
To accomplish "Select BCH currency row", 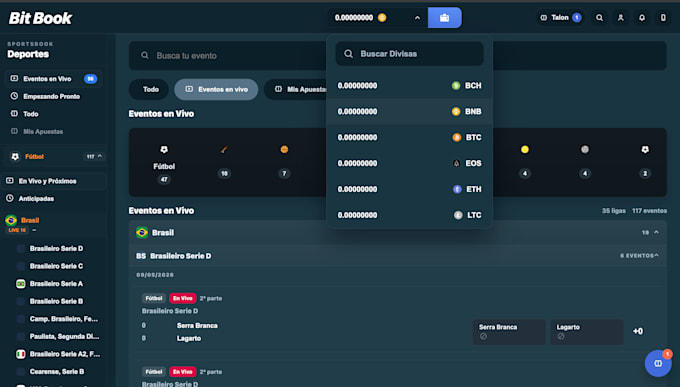I will [409, 85].
